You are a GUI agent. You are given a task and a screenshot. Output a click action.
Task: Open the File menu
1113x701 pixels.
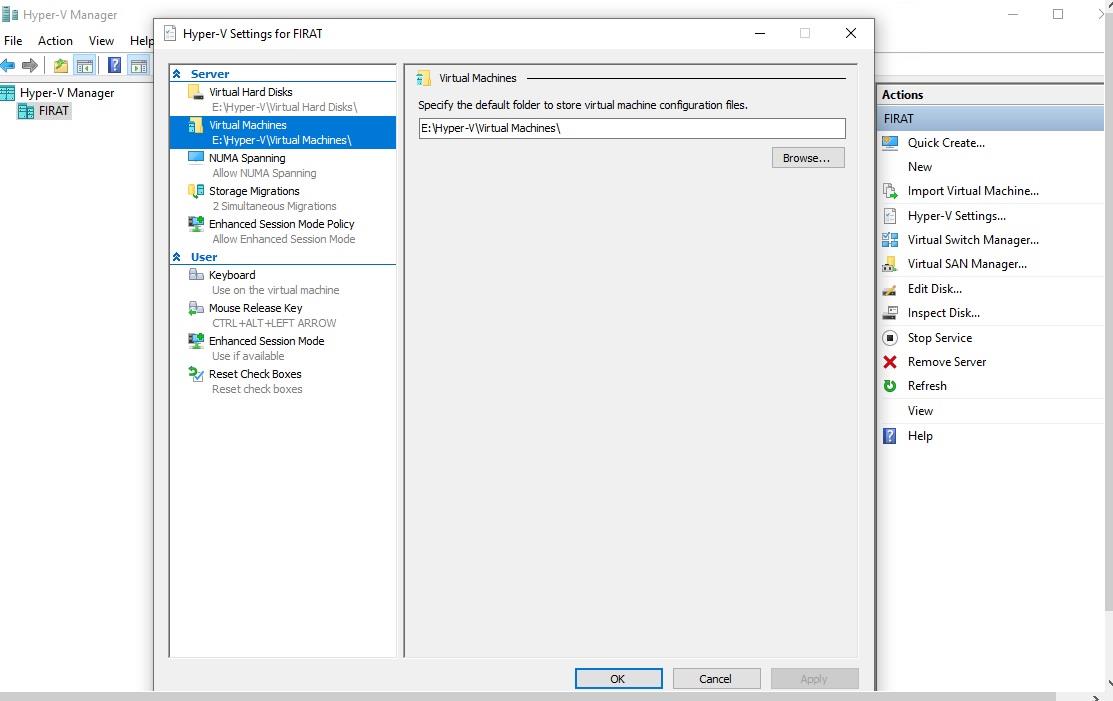13,40
